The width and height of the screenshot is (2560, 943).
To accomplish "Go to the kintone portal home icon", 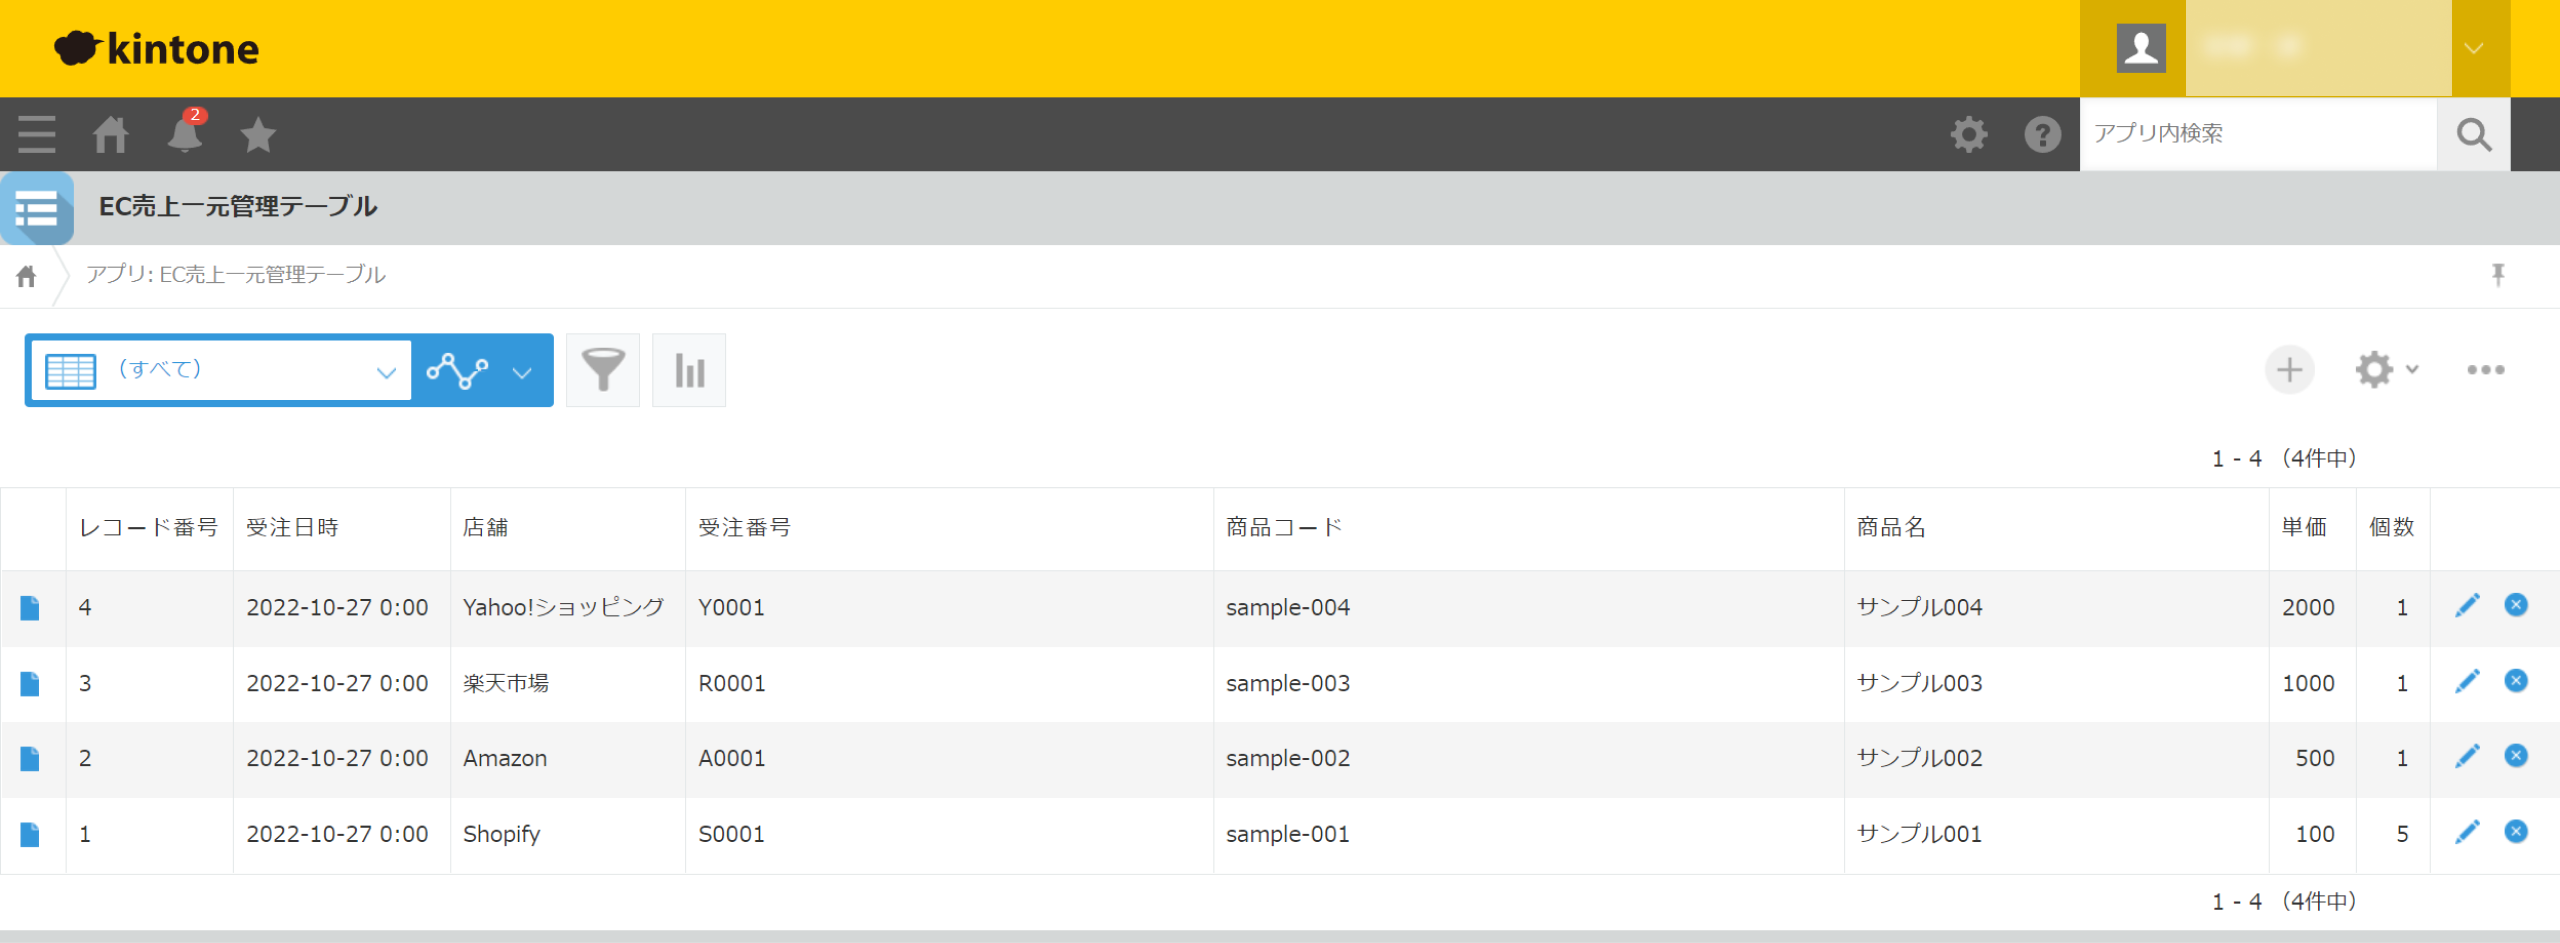I will pyautogui.click(x=111, y=134).
